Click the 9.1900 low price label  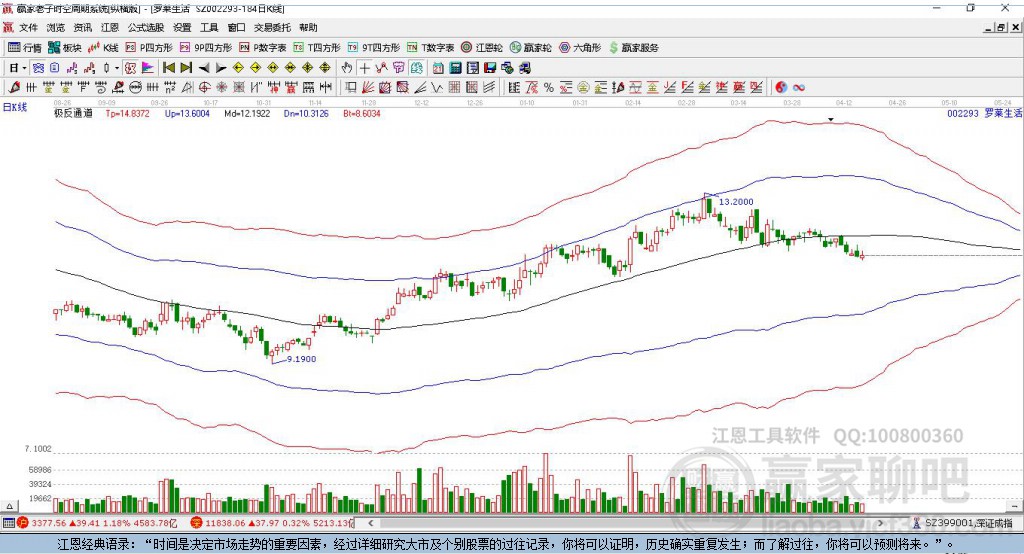coord(302,359)
